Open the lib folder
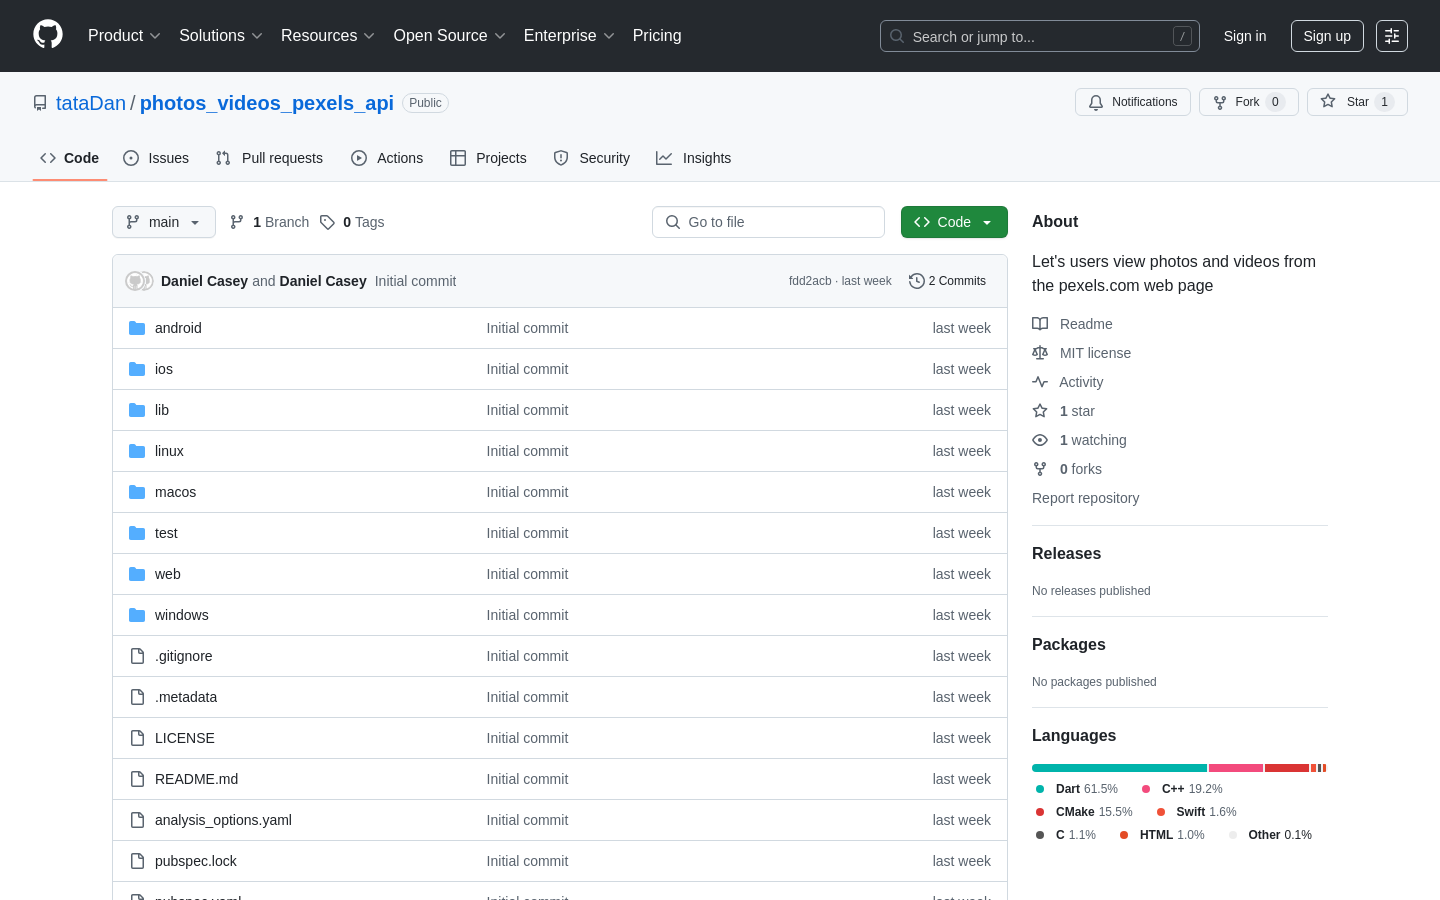The image size is (1440, 900). pyautogui.click(x=162, y=410)
